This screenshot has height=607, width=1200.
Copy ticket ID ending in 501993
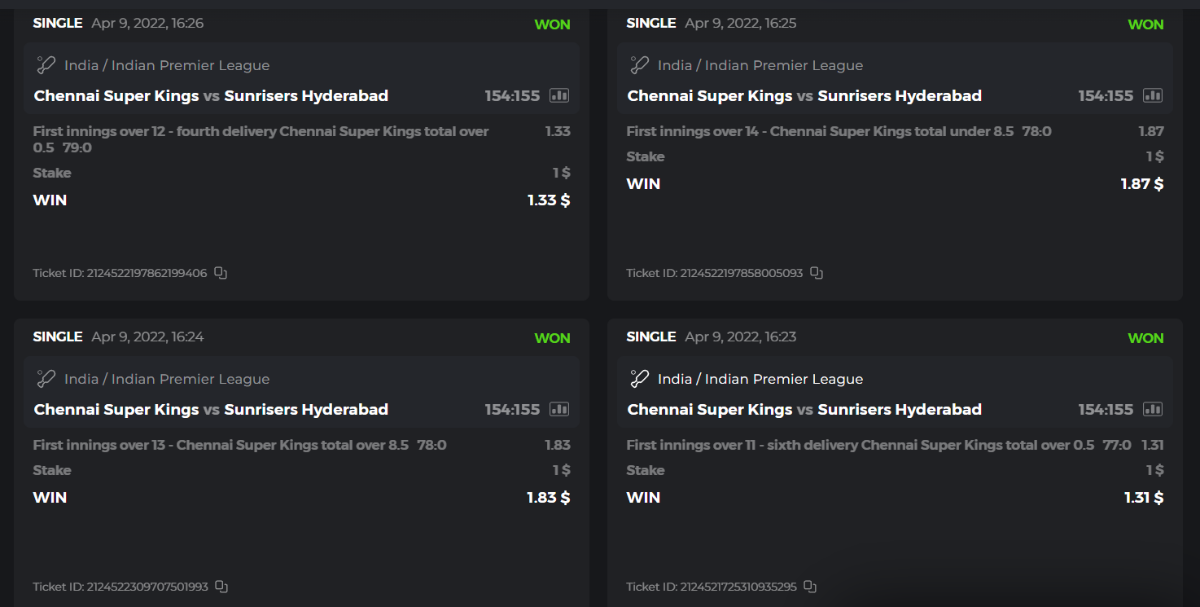tap(222, 587)
